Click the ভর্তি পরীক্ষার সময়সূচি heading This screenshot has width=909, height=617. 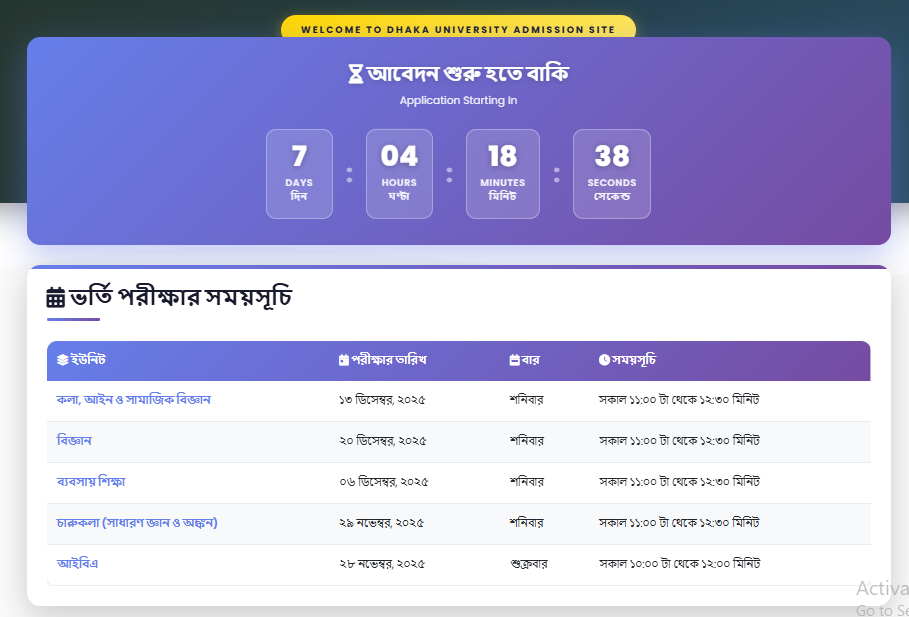pos(180,297)
